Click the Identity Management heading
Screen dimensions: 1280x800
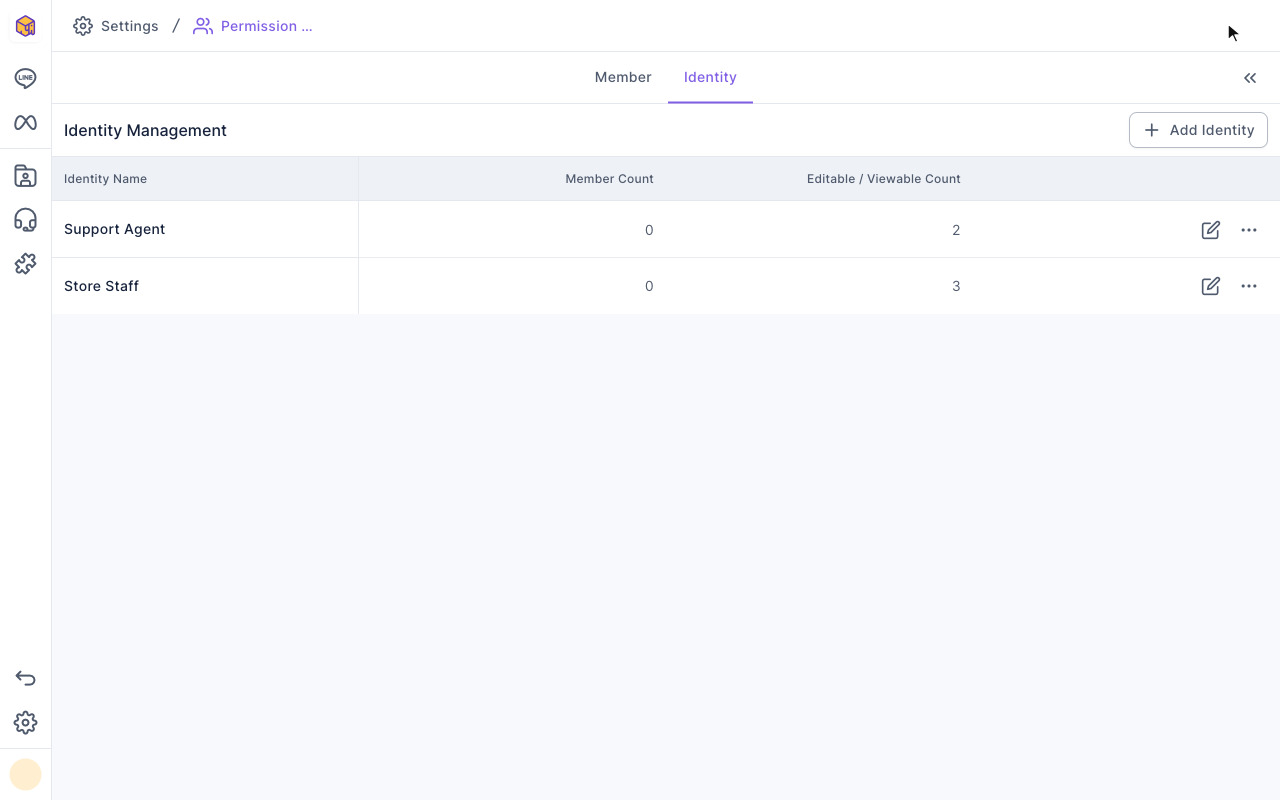pyautogui.click(x=145, y=130)
